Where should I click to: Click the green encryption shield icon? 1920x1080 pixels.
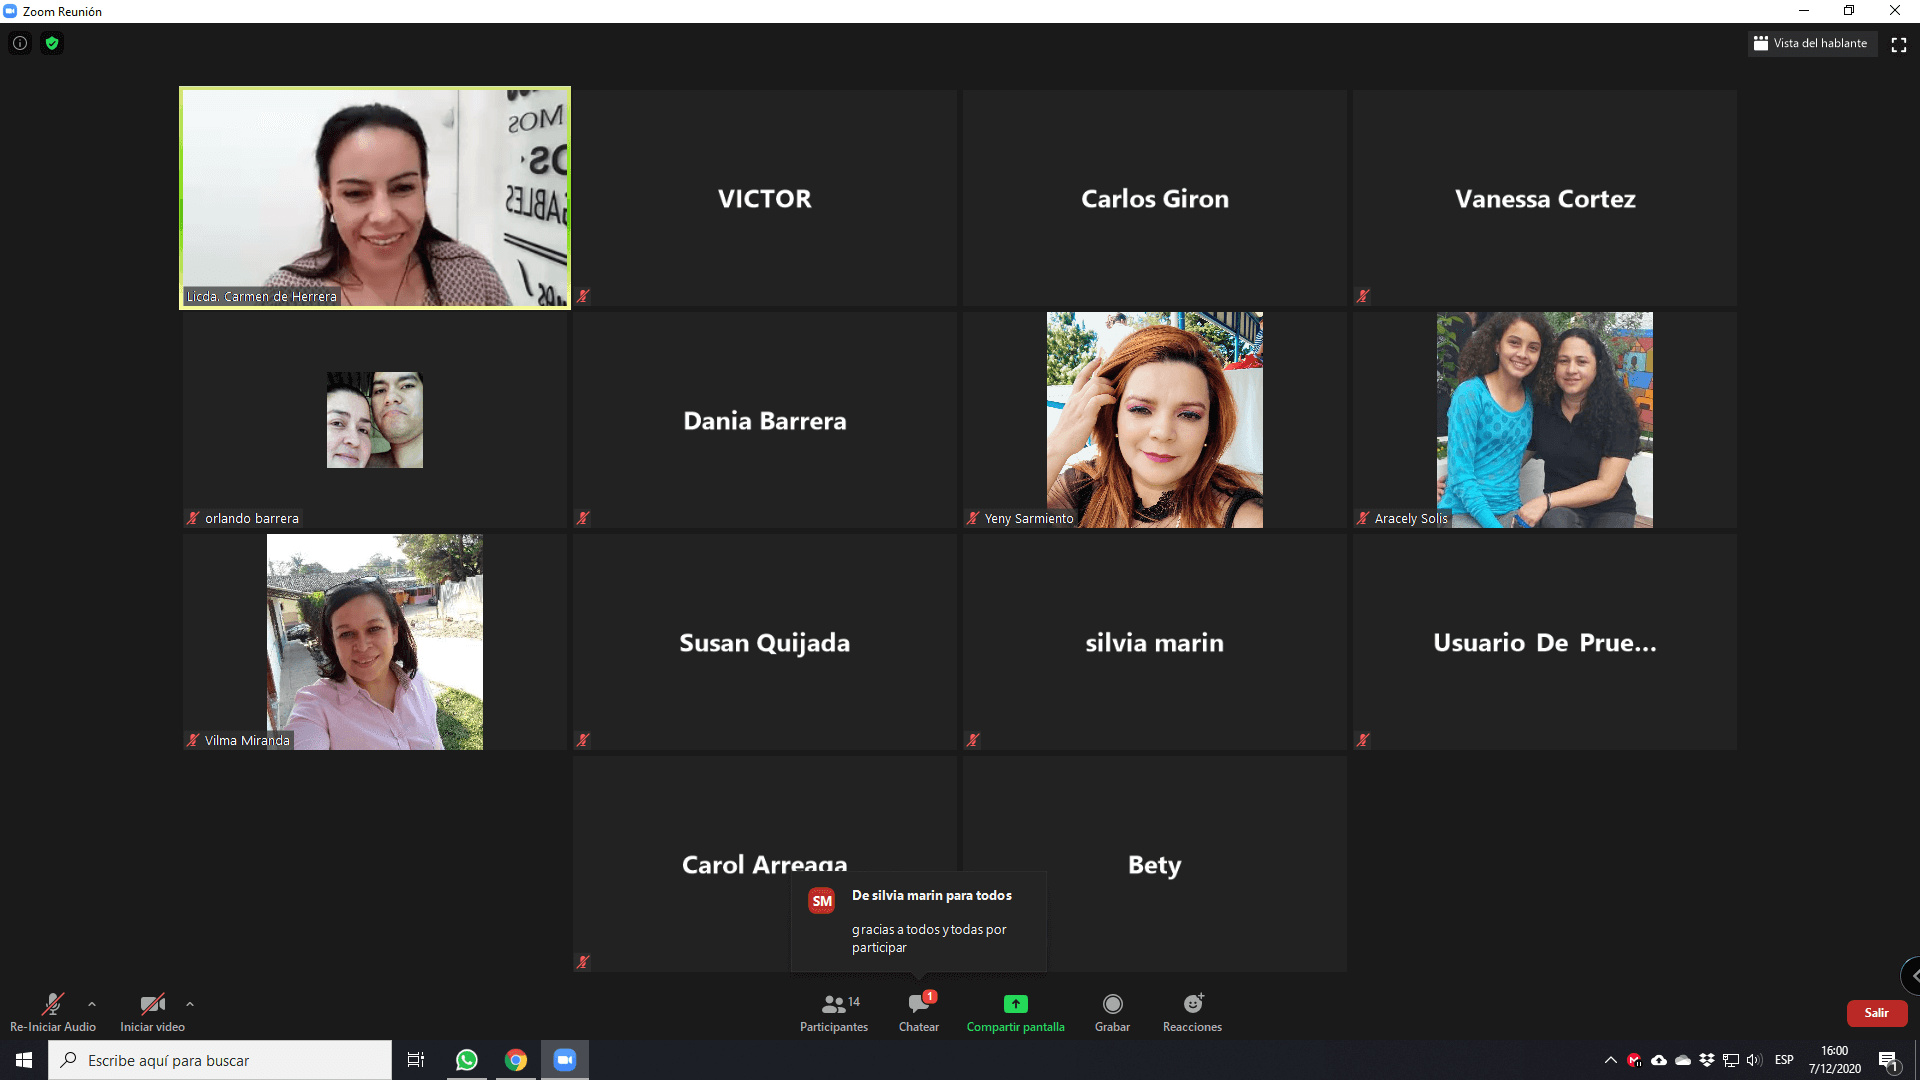click(52, 43)
